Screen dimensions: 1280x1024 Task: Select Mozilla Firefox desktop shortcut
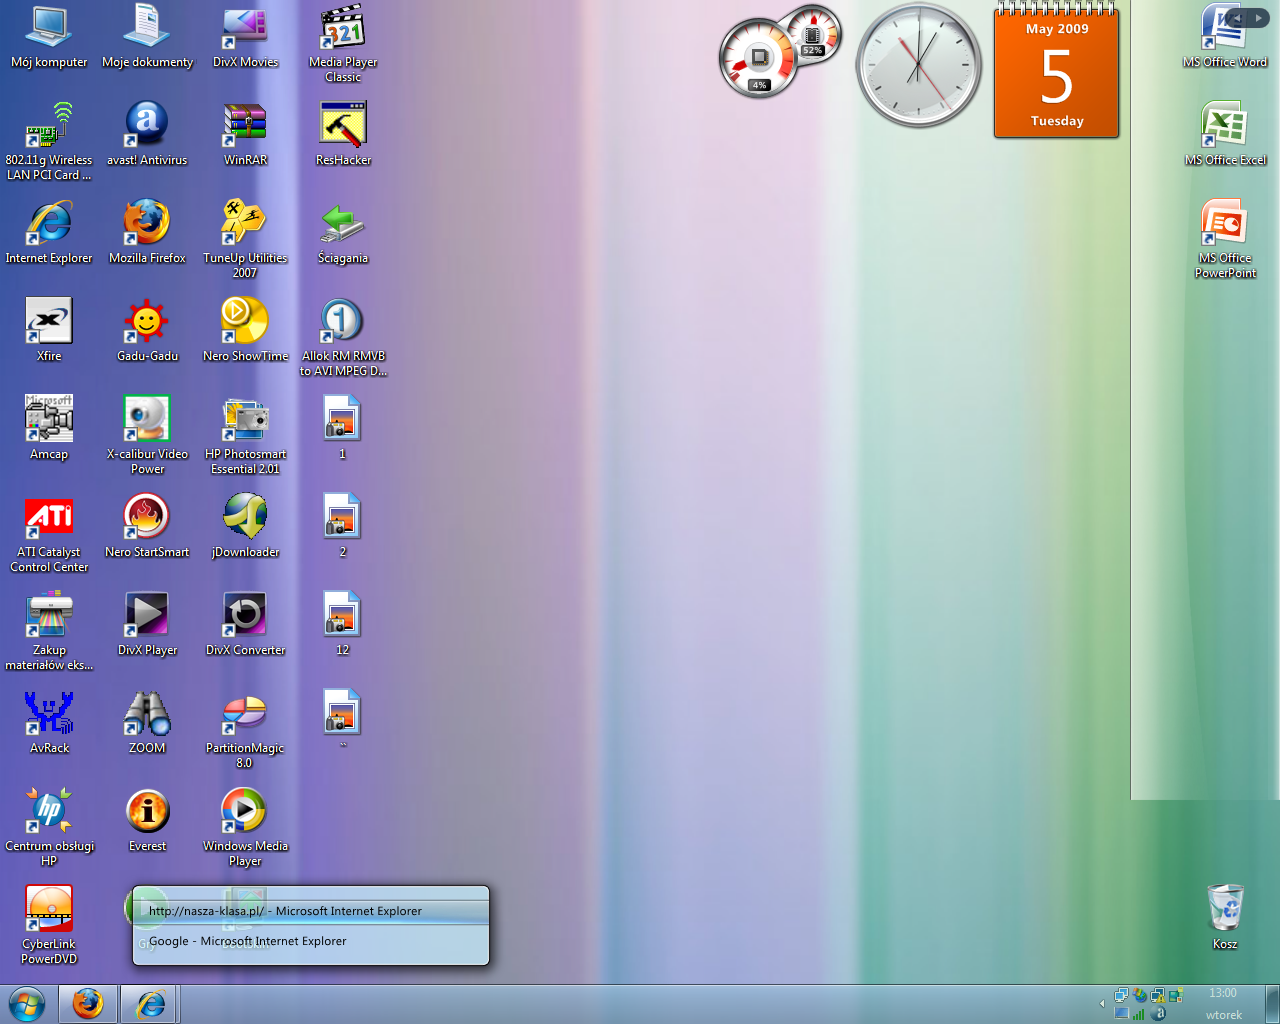147,232
